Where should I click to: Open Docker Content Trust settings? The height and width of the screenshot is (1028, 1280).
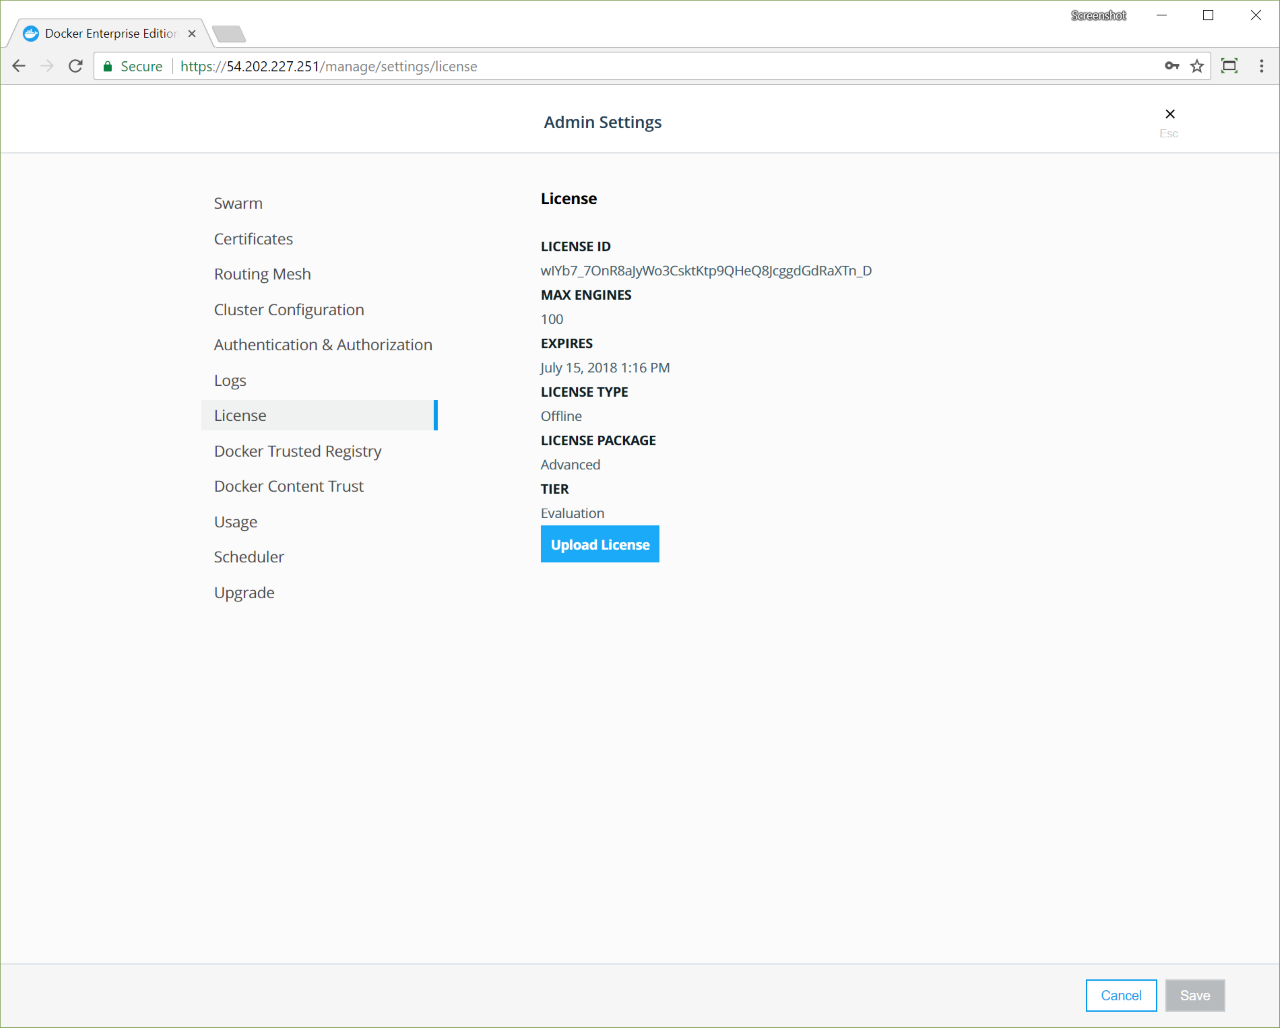[x=288, y=487]
